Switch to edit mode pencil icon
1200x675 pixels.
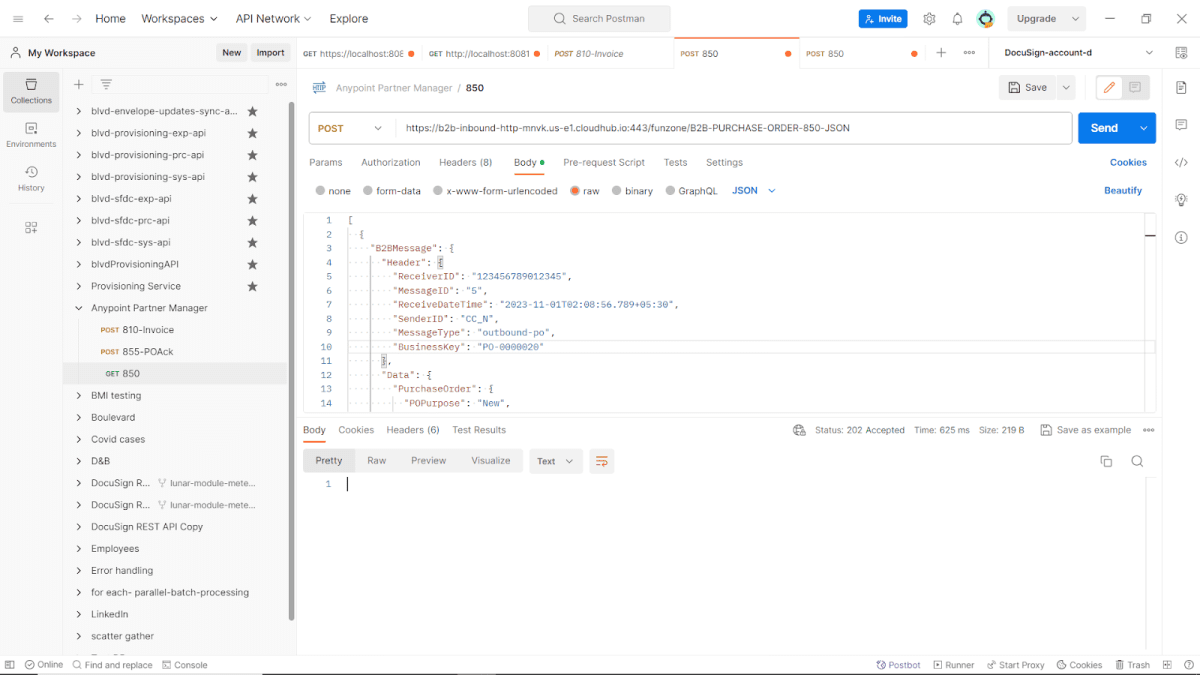pyautogui.click(x=1109, y=88)
